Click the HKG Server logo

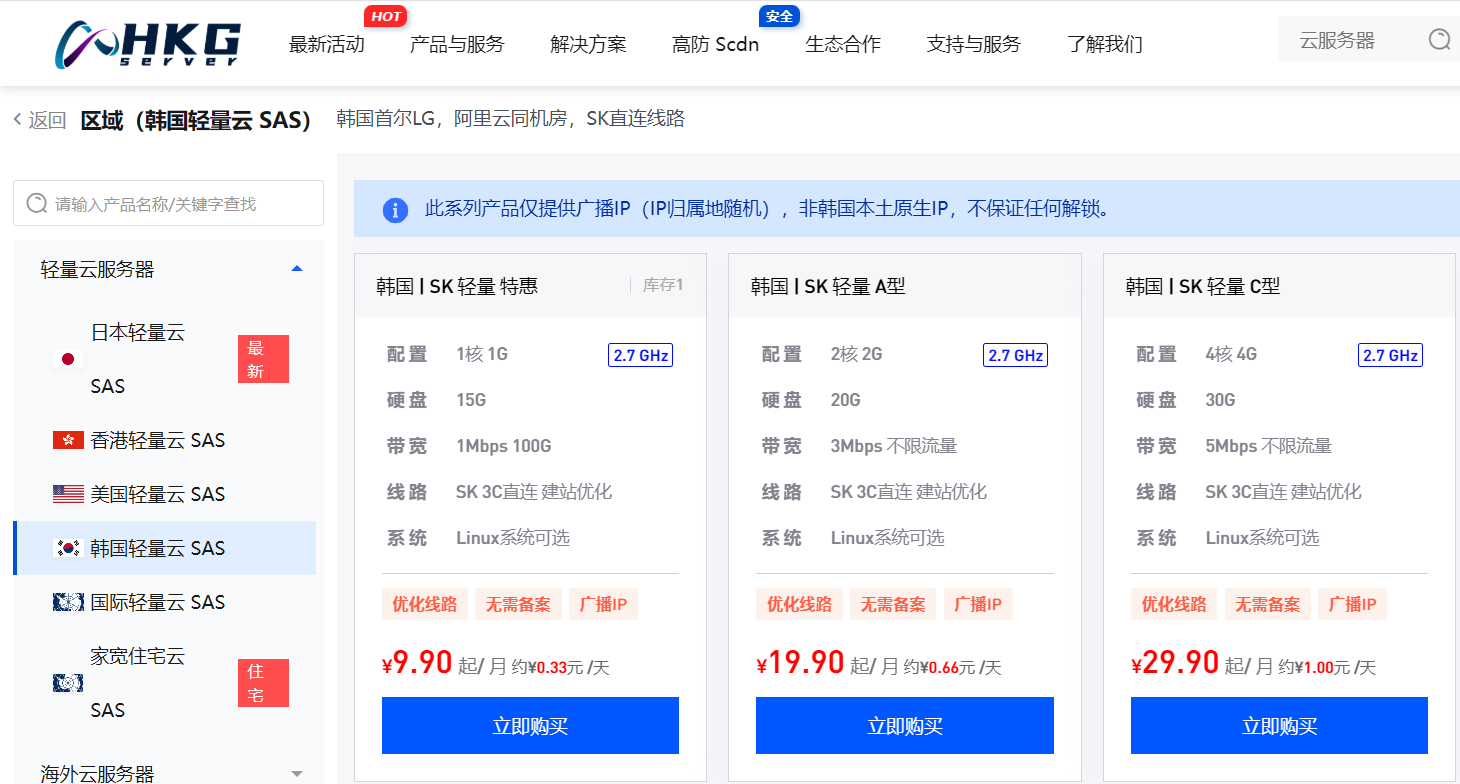coord(148,43)
